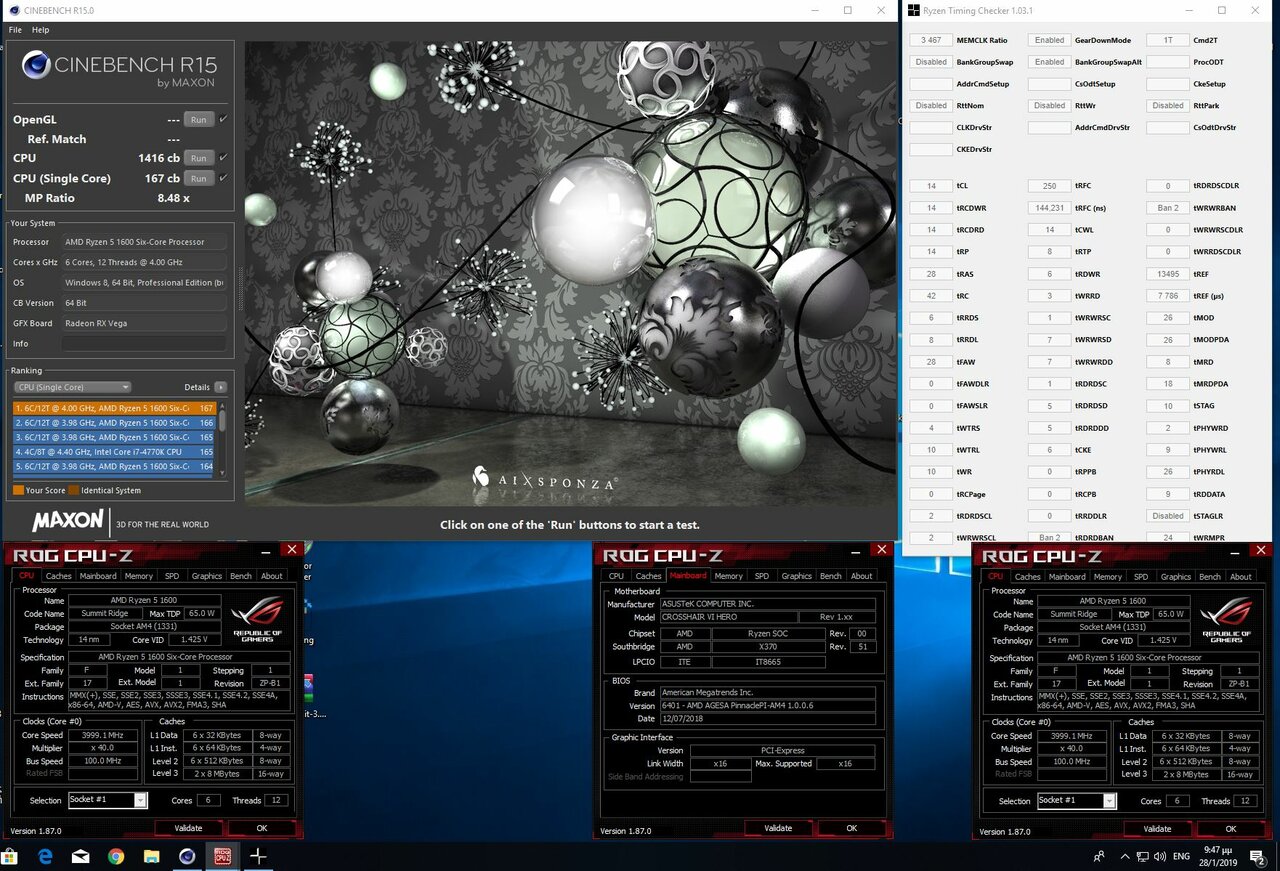The image size is (1280, 871).
Task: Open Mainboard tab in right CPU-Z window
Action: coord(1067,577)
